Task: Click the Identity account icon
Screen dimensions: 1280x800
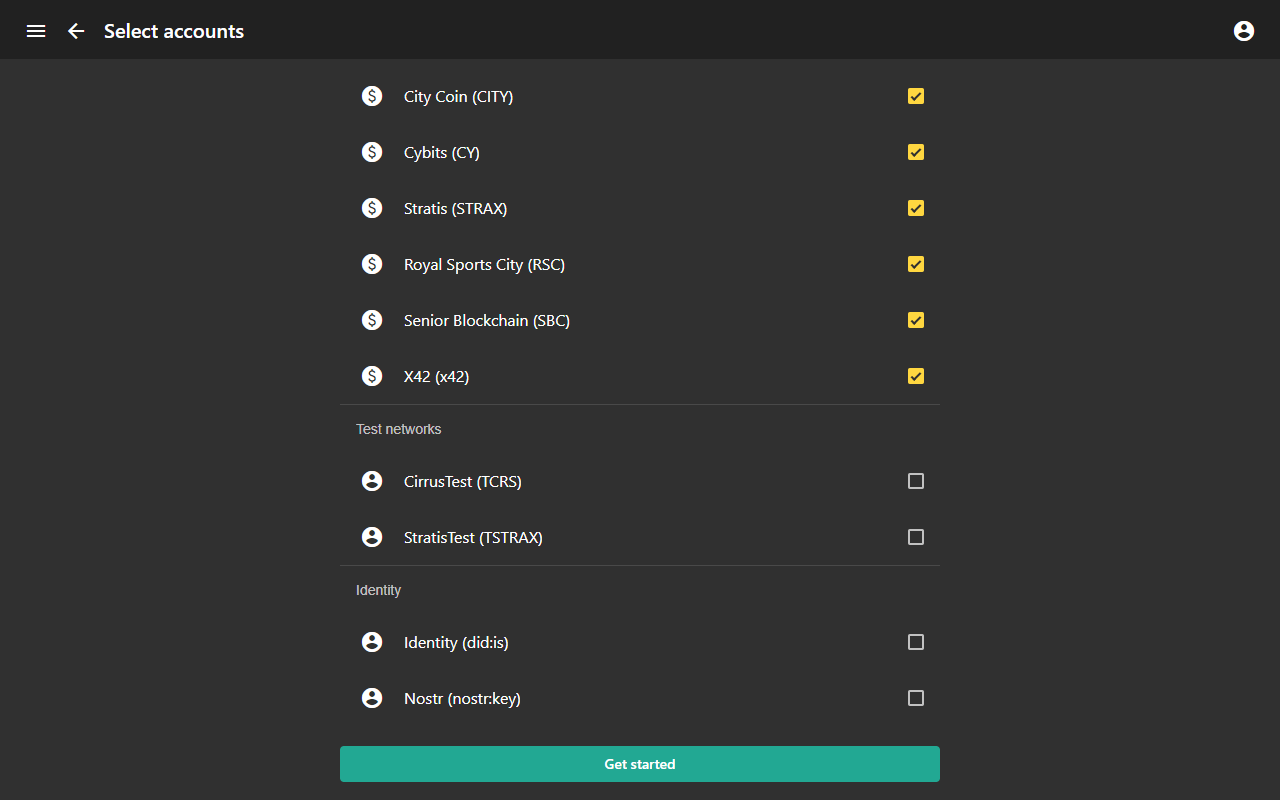Action: click(372, 642)
